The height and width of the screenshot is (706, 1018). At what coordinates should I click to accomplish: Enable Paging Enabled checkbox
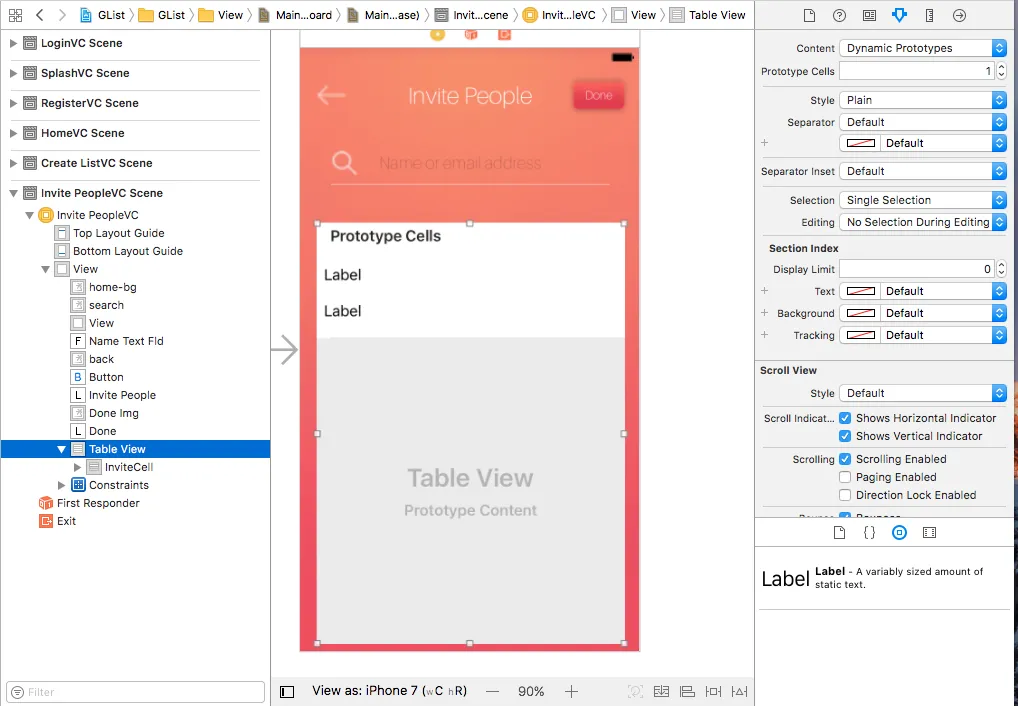pyautogui.click(x=845, y=477)
